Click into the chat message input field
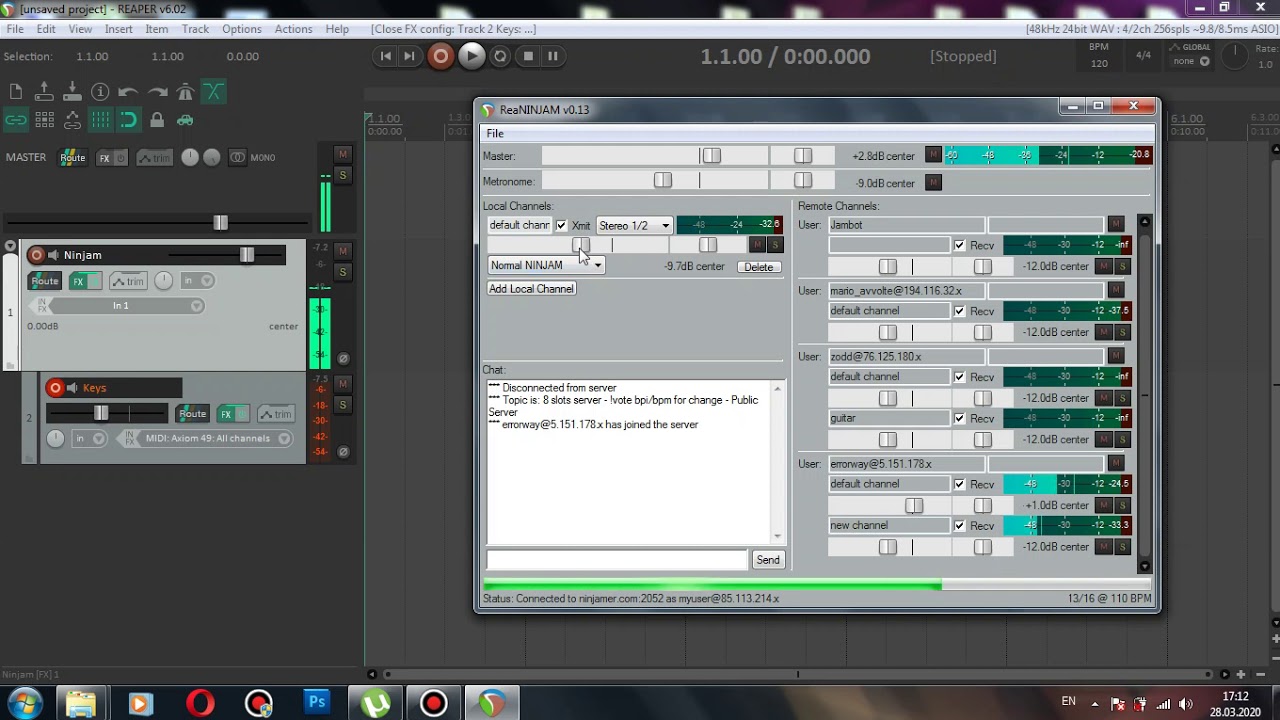 pos(617,560)
